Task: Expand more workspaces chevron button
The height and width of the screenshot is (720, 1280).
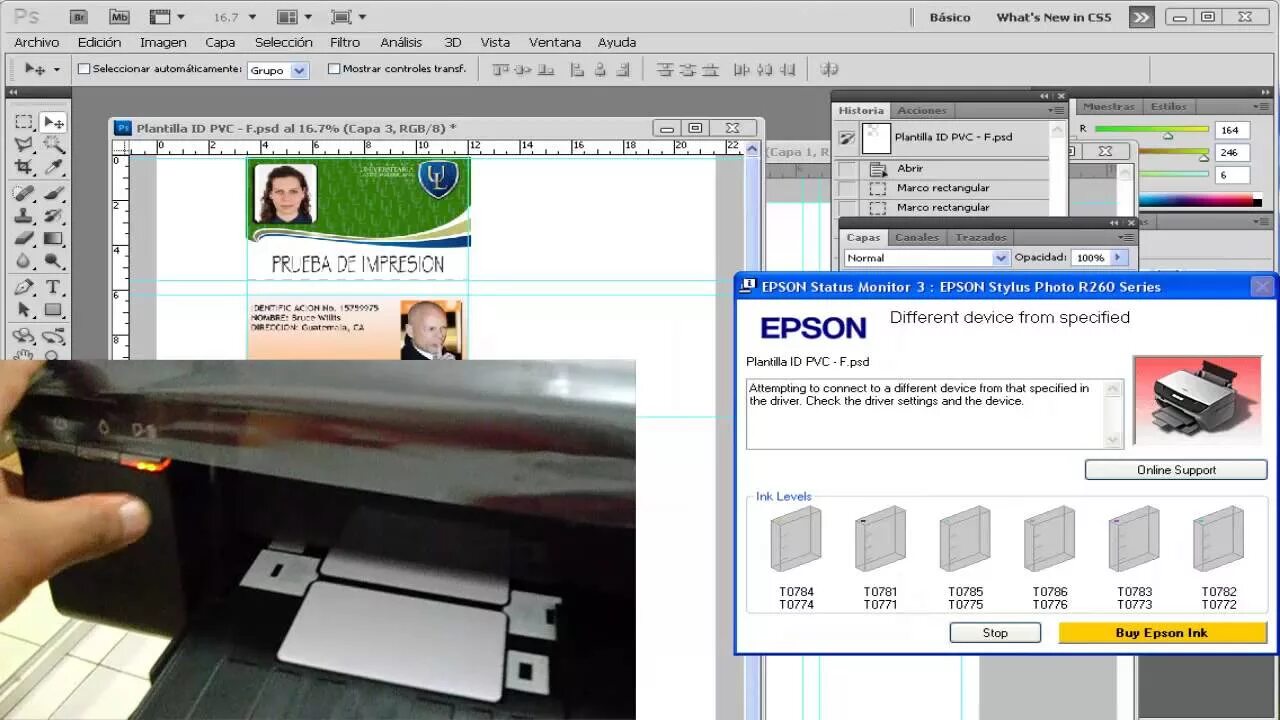Action: click(x=1141, y=17)
